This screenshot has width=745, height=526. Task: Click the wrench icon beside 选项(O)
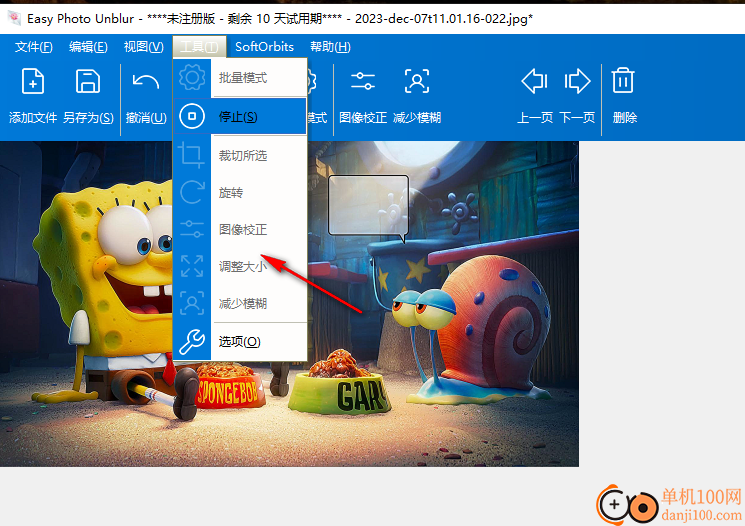pos(192,342)
